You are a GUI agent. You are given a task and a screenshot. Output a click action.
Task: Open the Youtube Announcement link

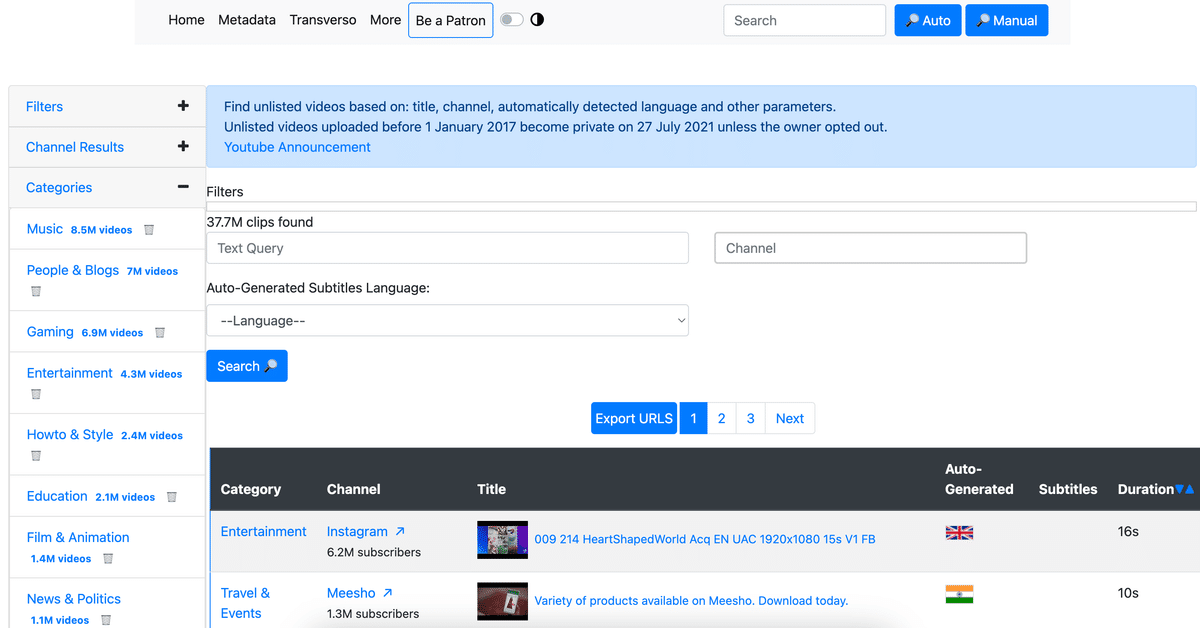click(297, 147)
